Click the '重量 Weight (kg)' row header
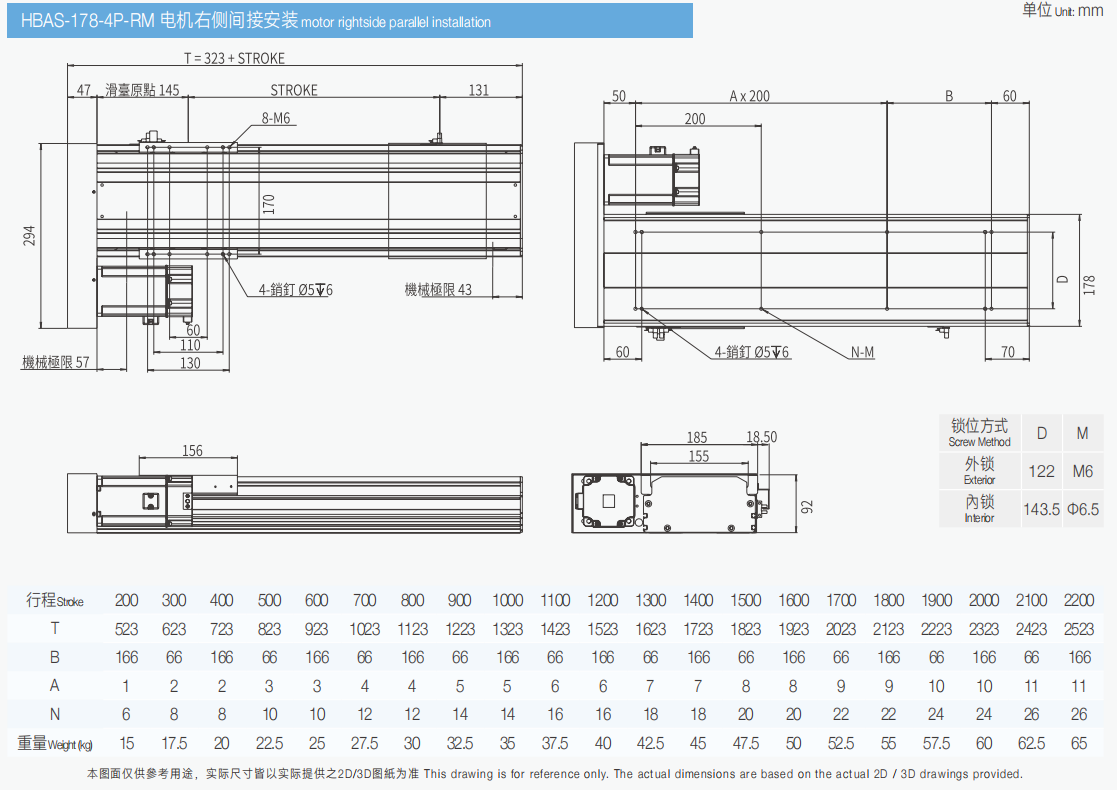 pos(55,744)
